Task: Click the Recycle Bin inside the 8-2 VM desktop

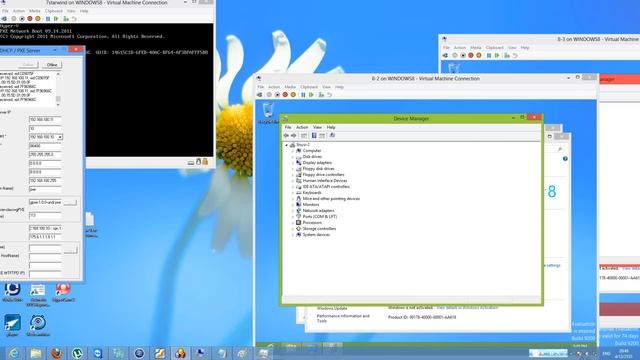Action: (268, 113)
